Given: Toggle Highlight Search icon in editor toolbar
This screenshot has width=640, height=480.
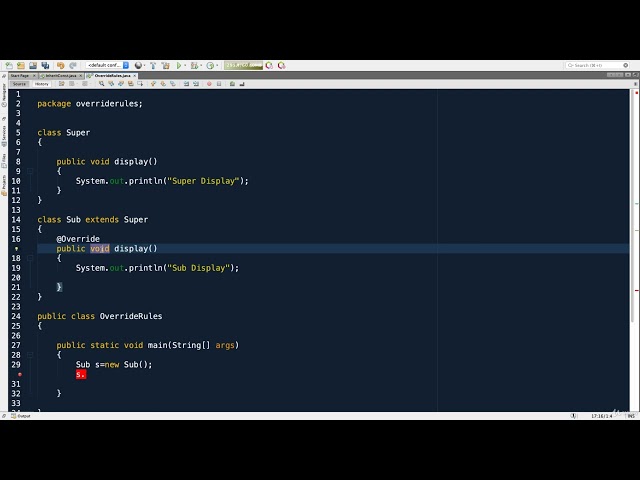Looking at the screenshot, I should tap(131, 84).
